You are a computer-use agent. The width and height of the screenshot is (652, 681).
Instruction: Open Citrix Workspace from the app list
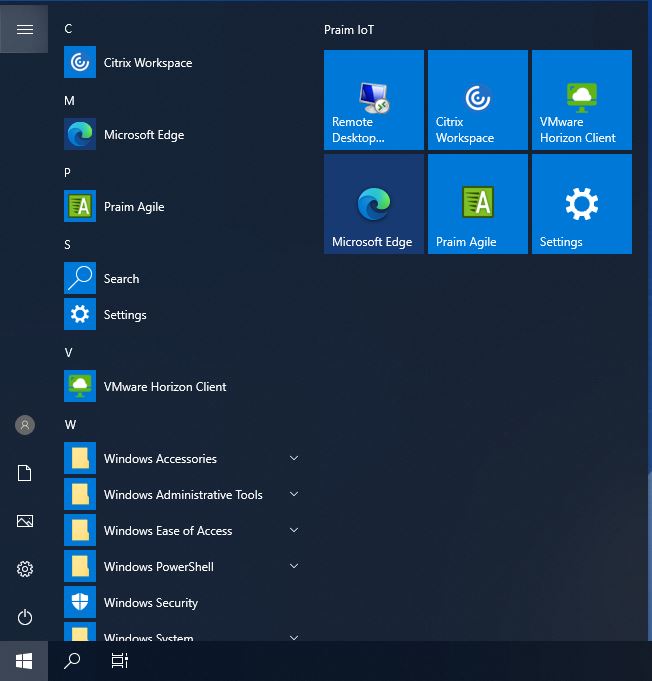pos(182,63)
